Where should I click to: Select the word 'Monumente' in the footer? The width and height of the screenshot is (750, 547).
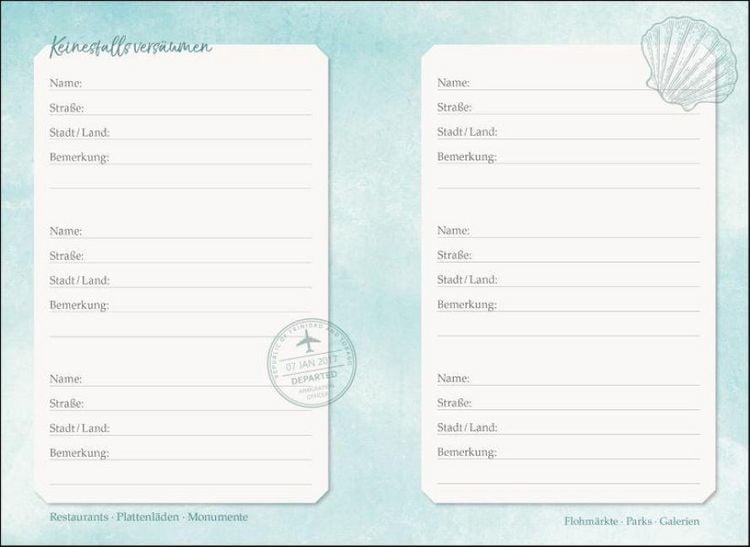pyautogui.click(x=218, y=517)
